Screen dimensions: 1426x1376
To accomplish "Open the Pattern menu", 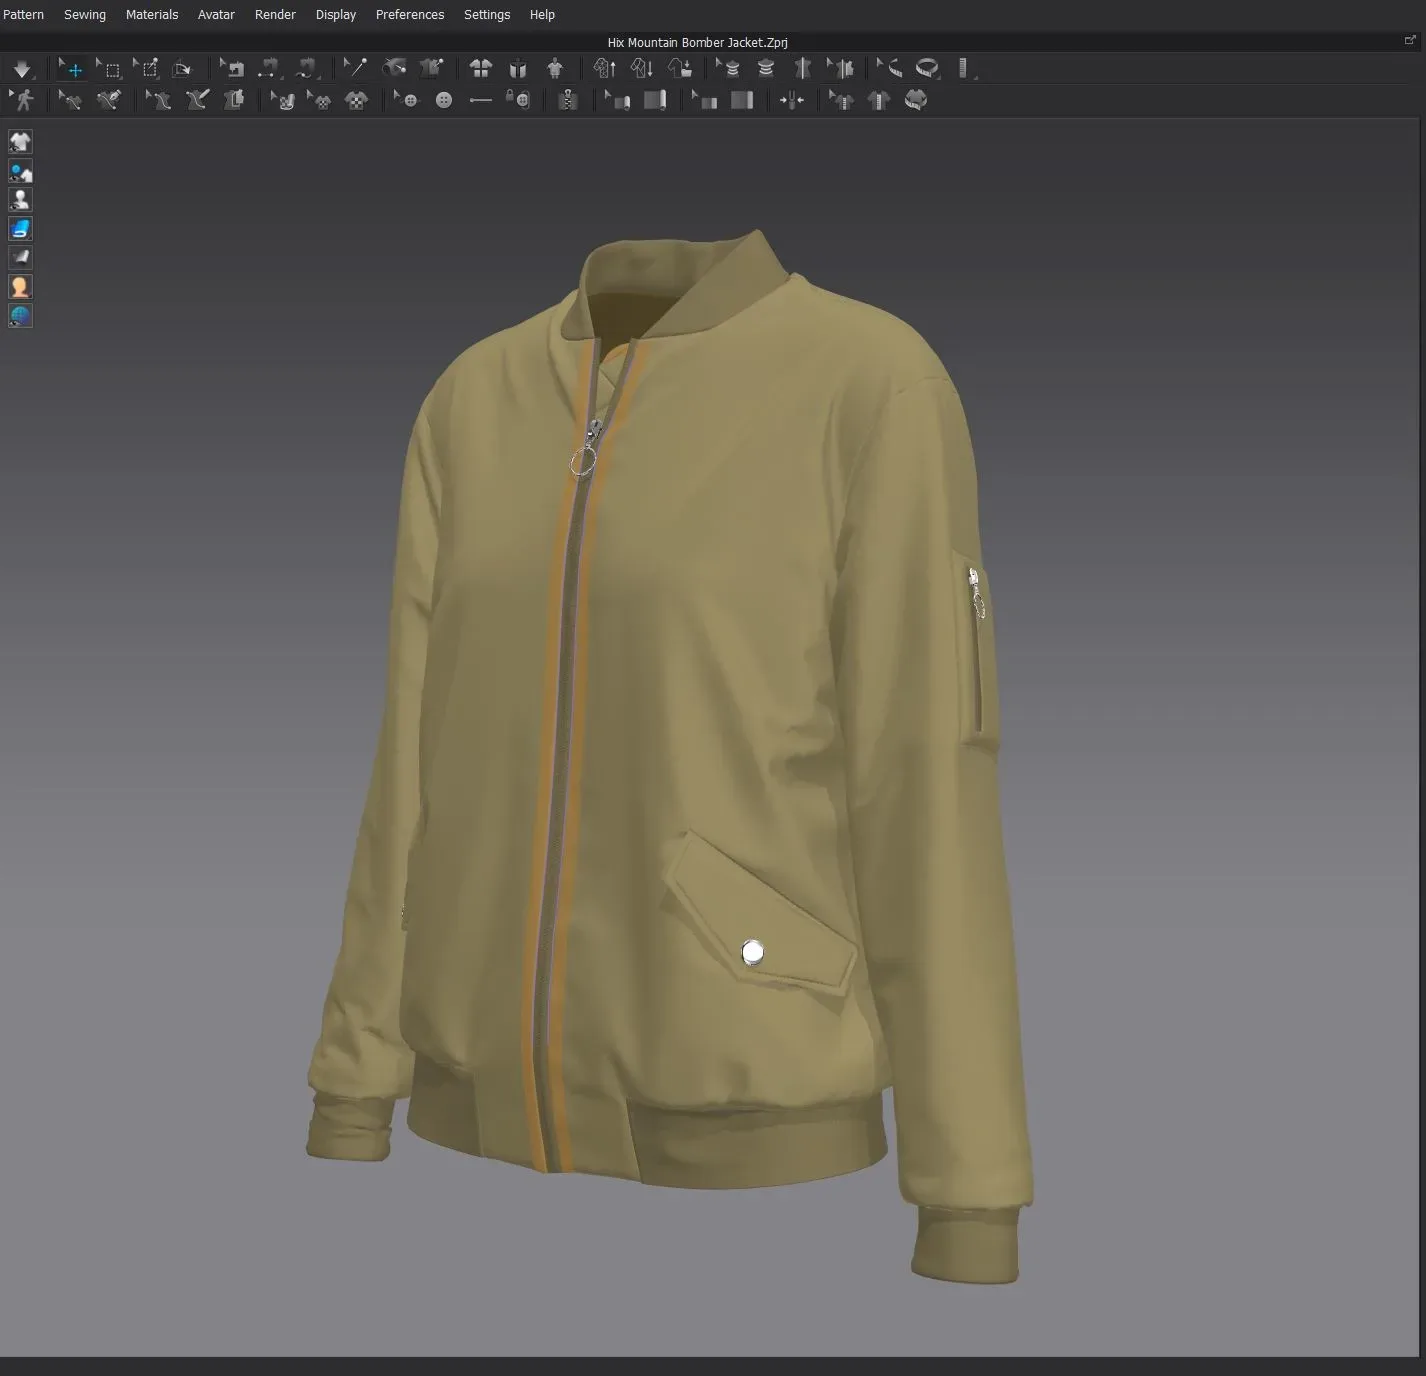I will click(x=23, y=15).
